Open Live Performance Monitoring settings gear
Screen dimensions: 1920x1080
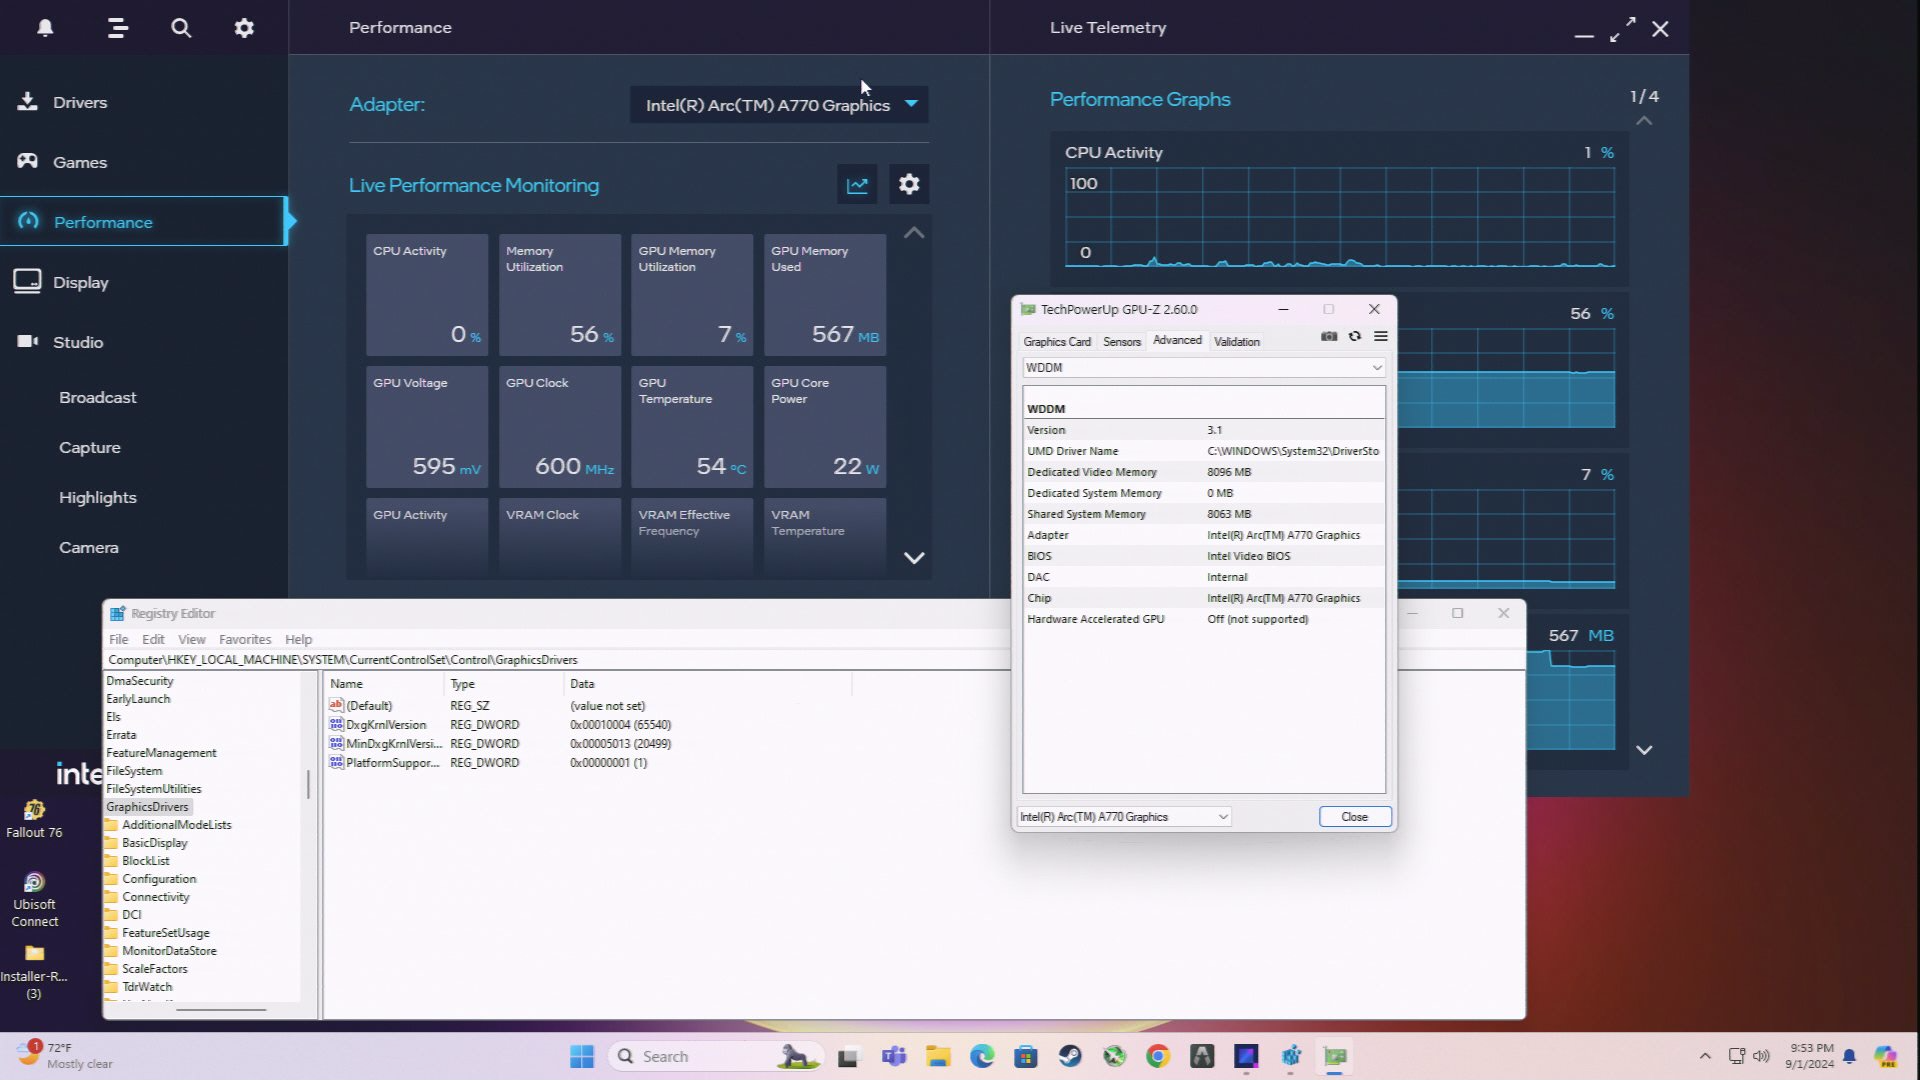click(x=908, y=184)
